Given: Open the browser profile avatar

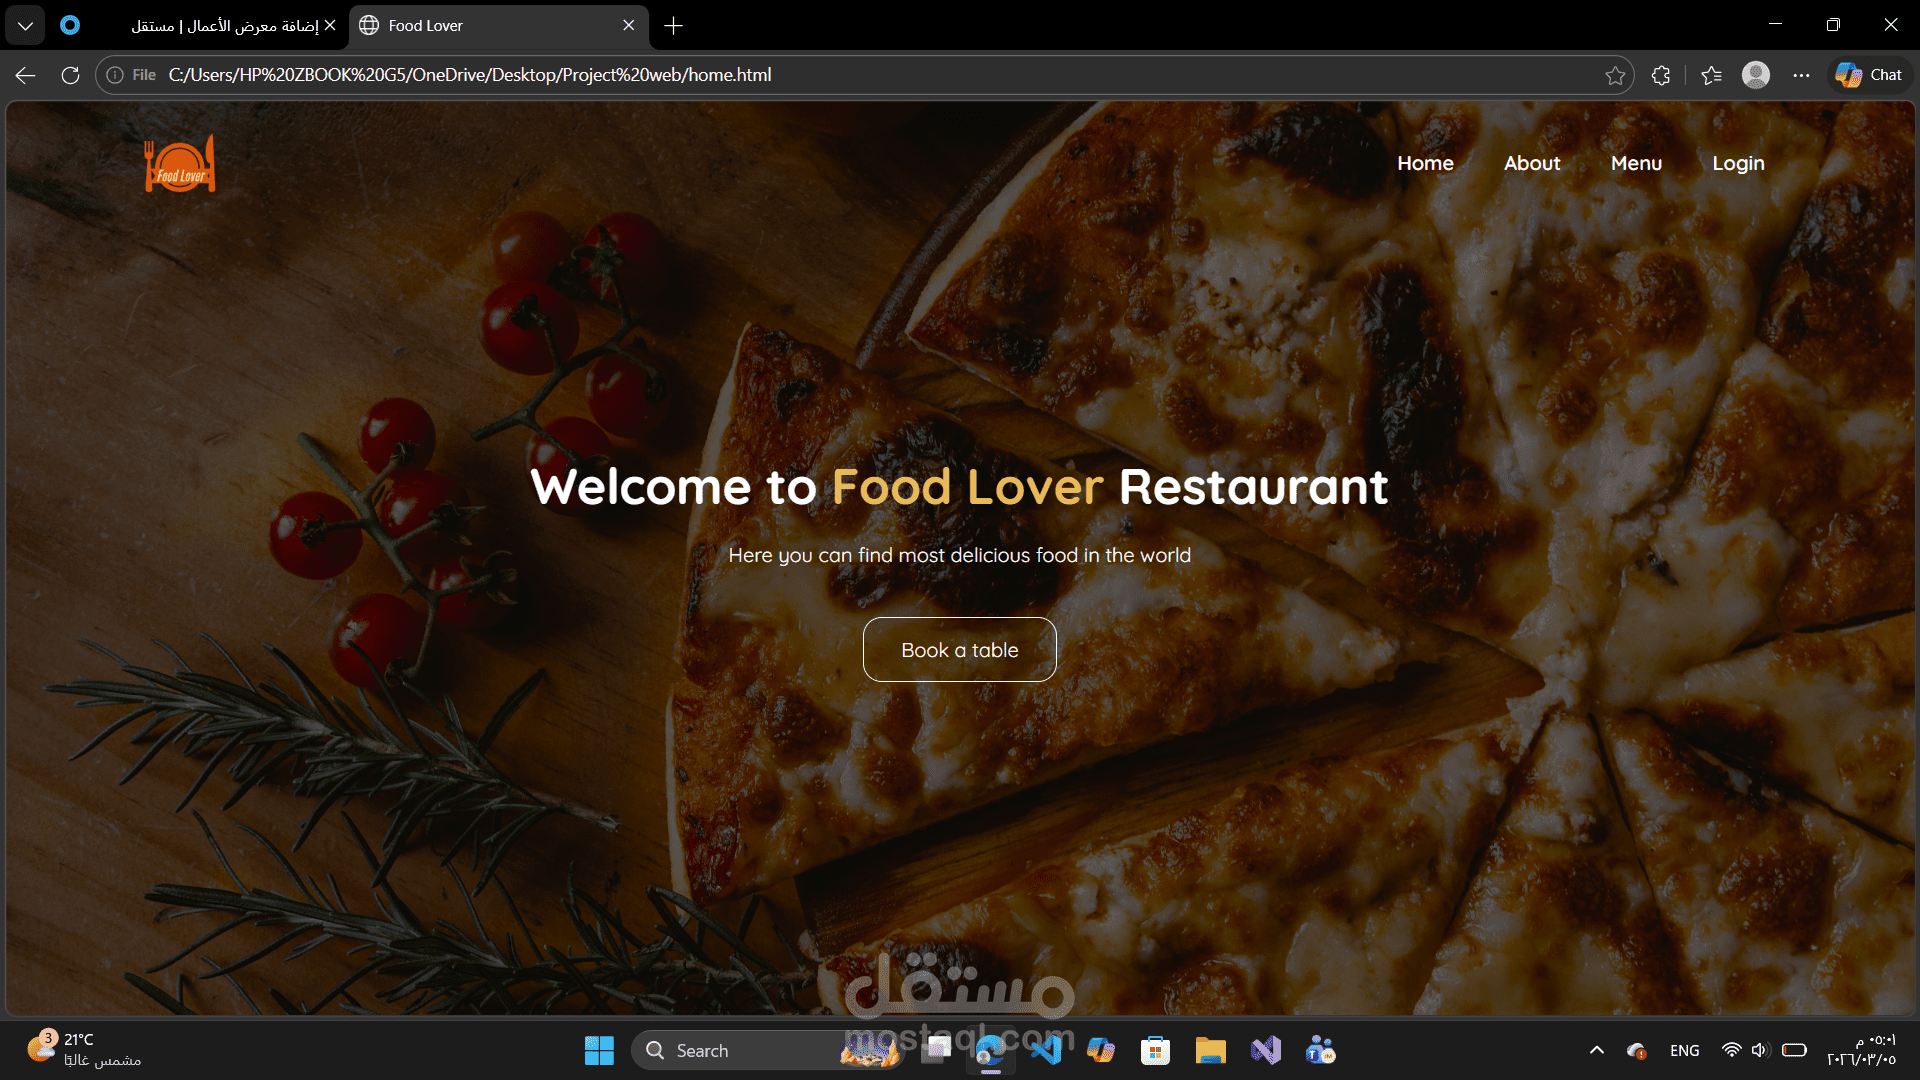Looking at the screenshot, I should (1756, 75).
